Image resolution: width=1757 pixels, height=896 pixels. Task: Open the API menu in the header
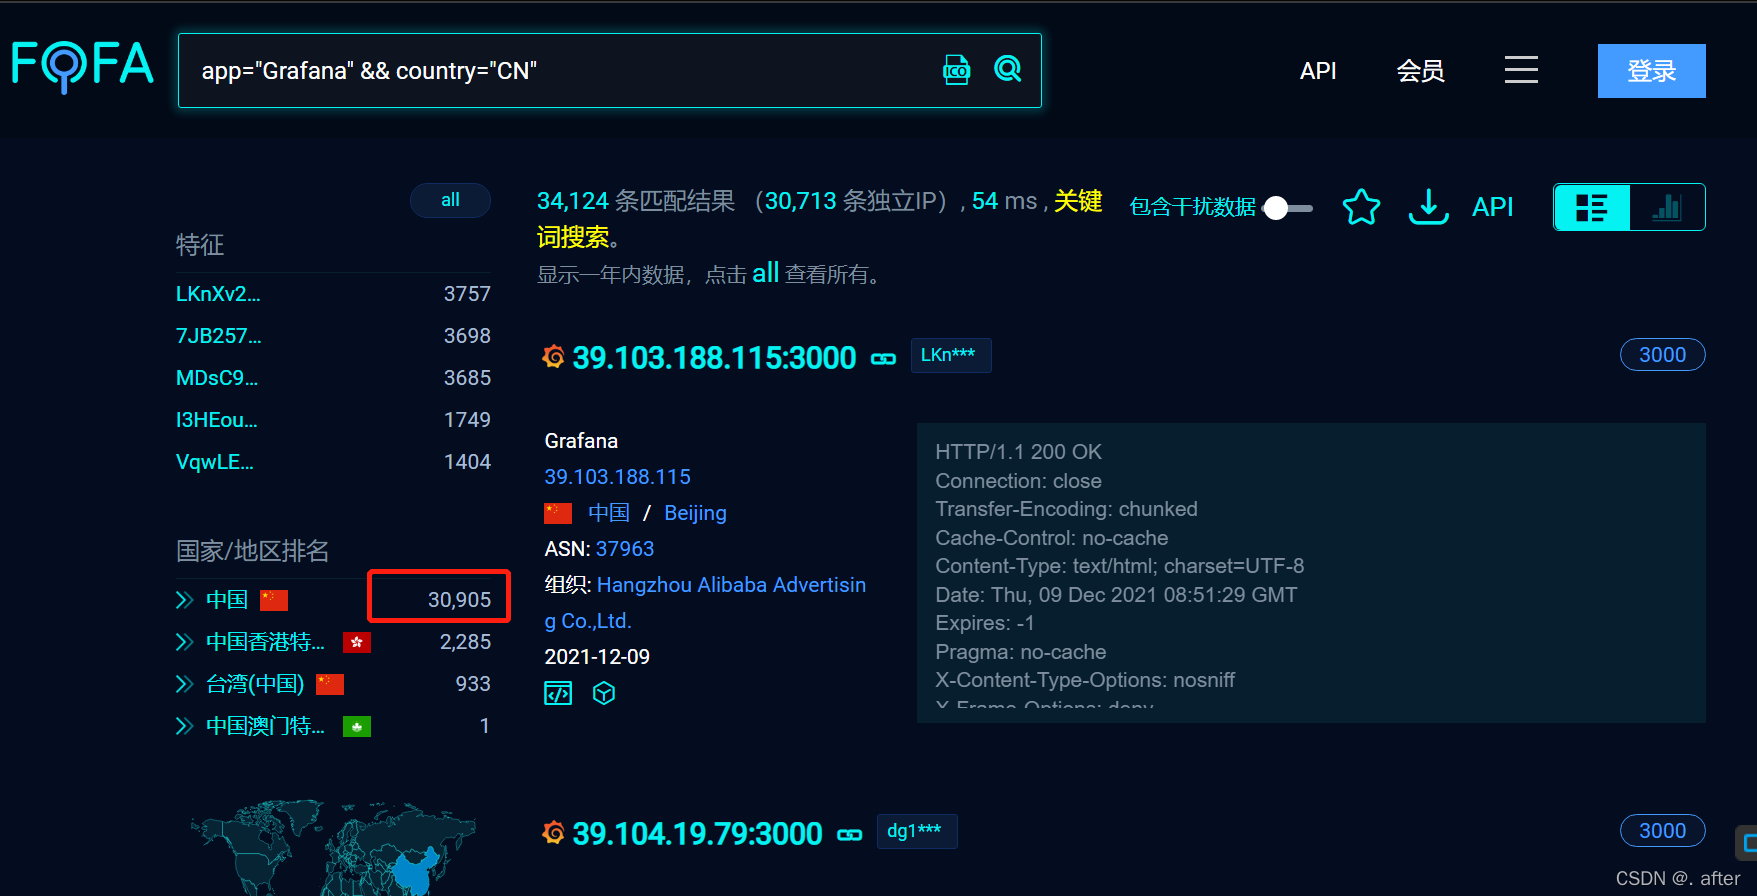1318,71
